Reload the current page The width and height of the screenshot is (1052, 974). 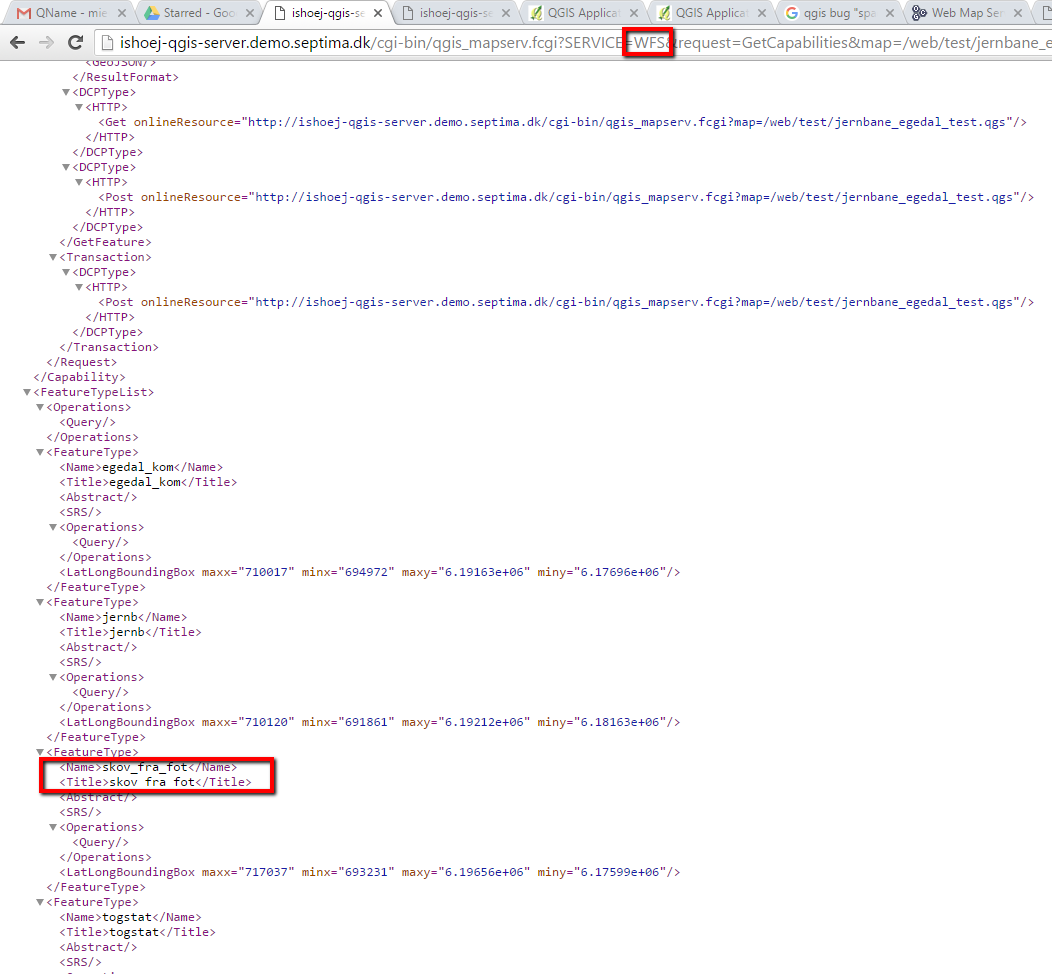pos(75,43)
